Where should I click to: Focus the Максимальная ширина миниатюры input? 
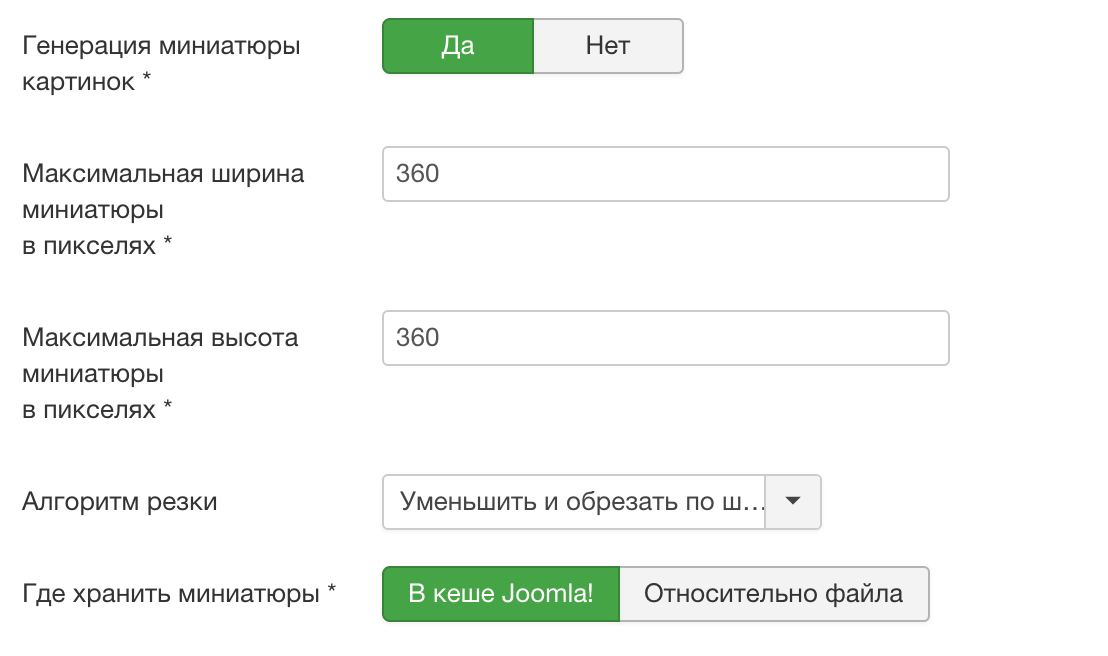tap(665, 174)
